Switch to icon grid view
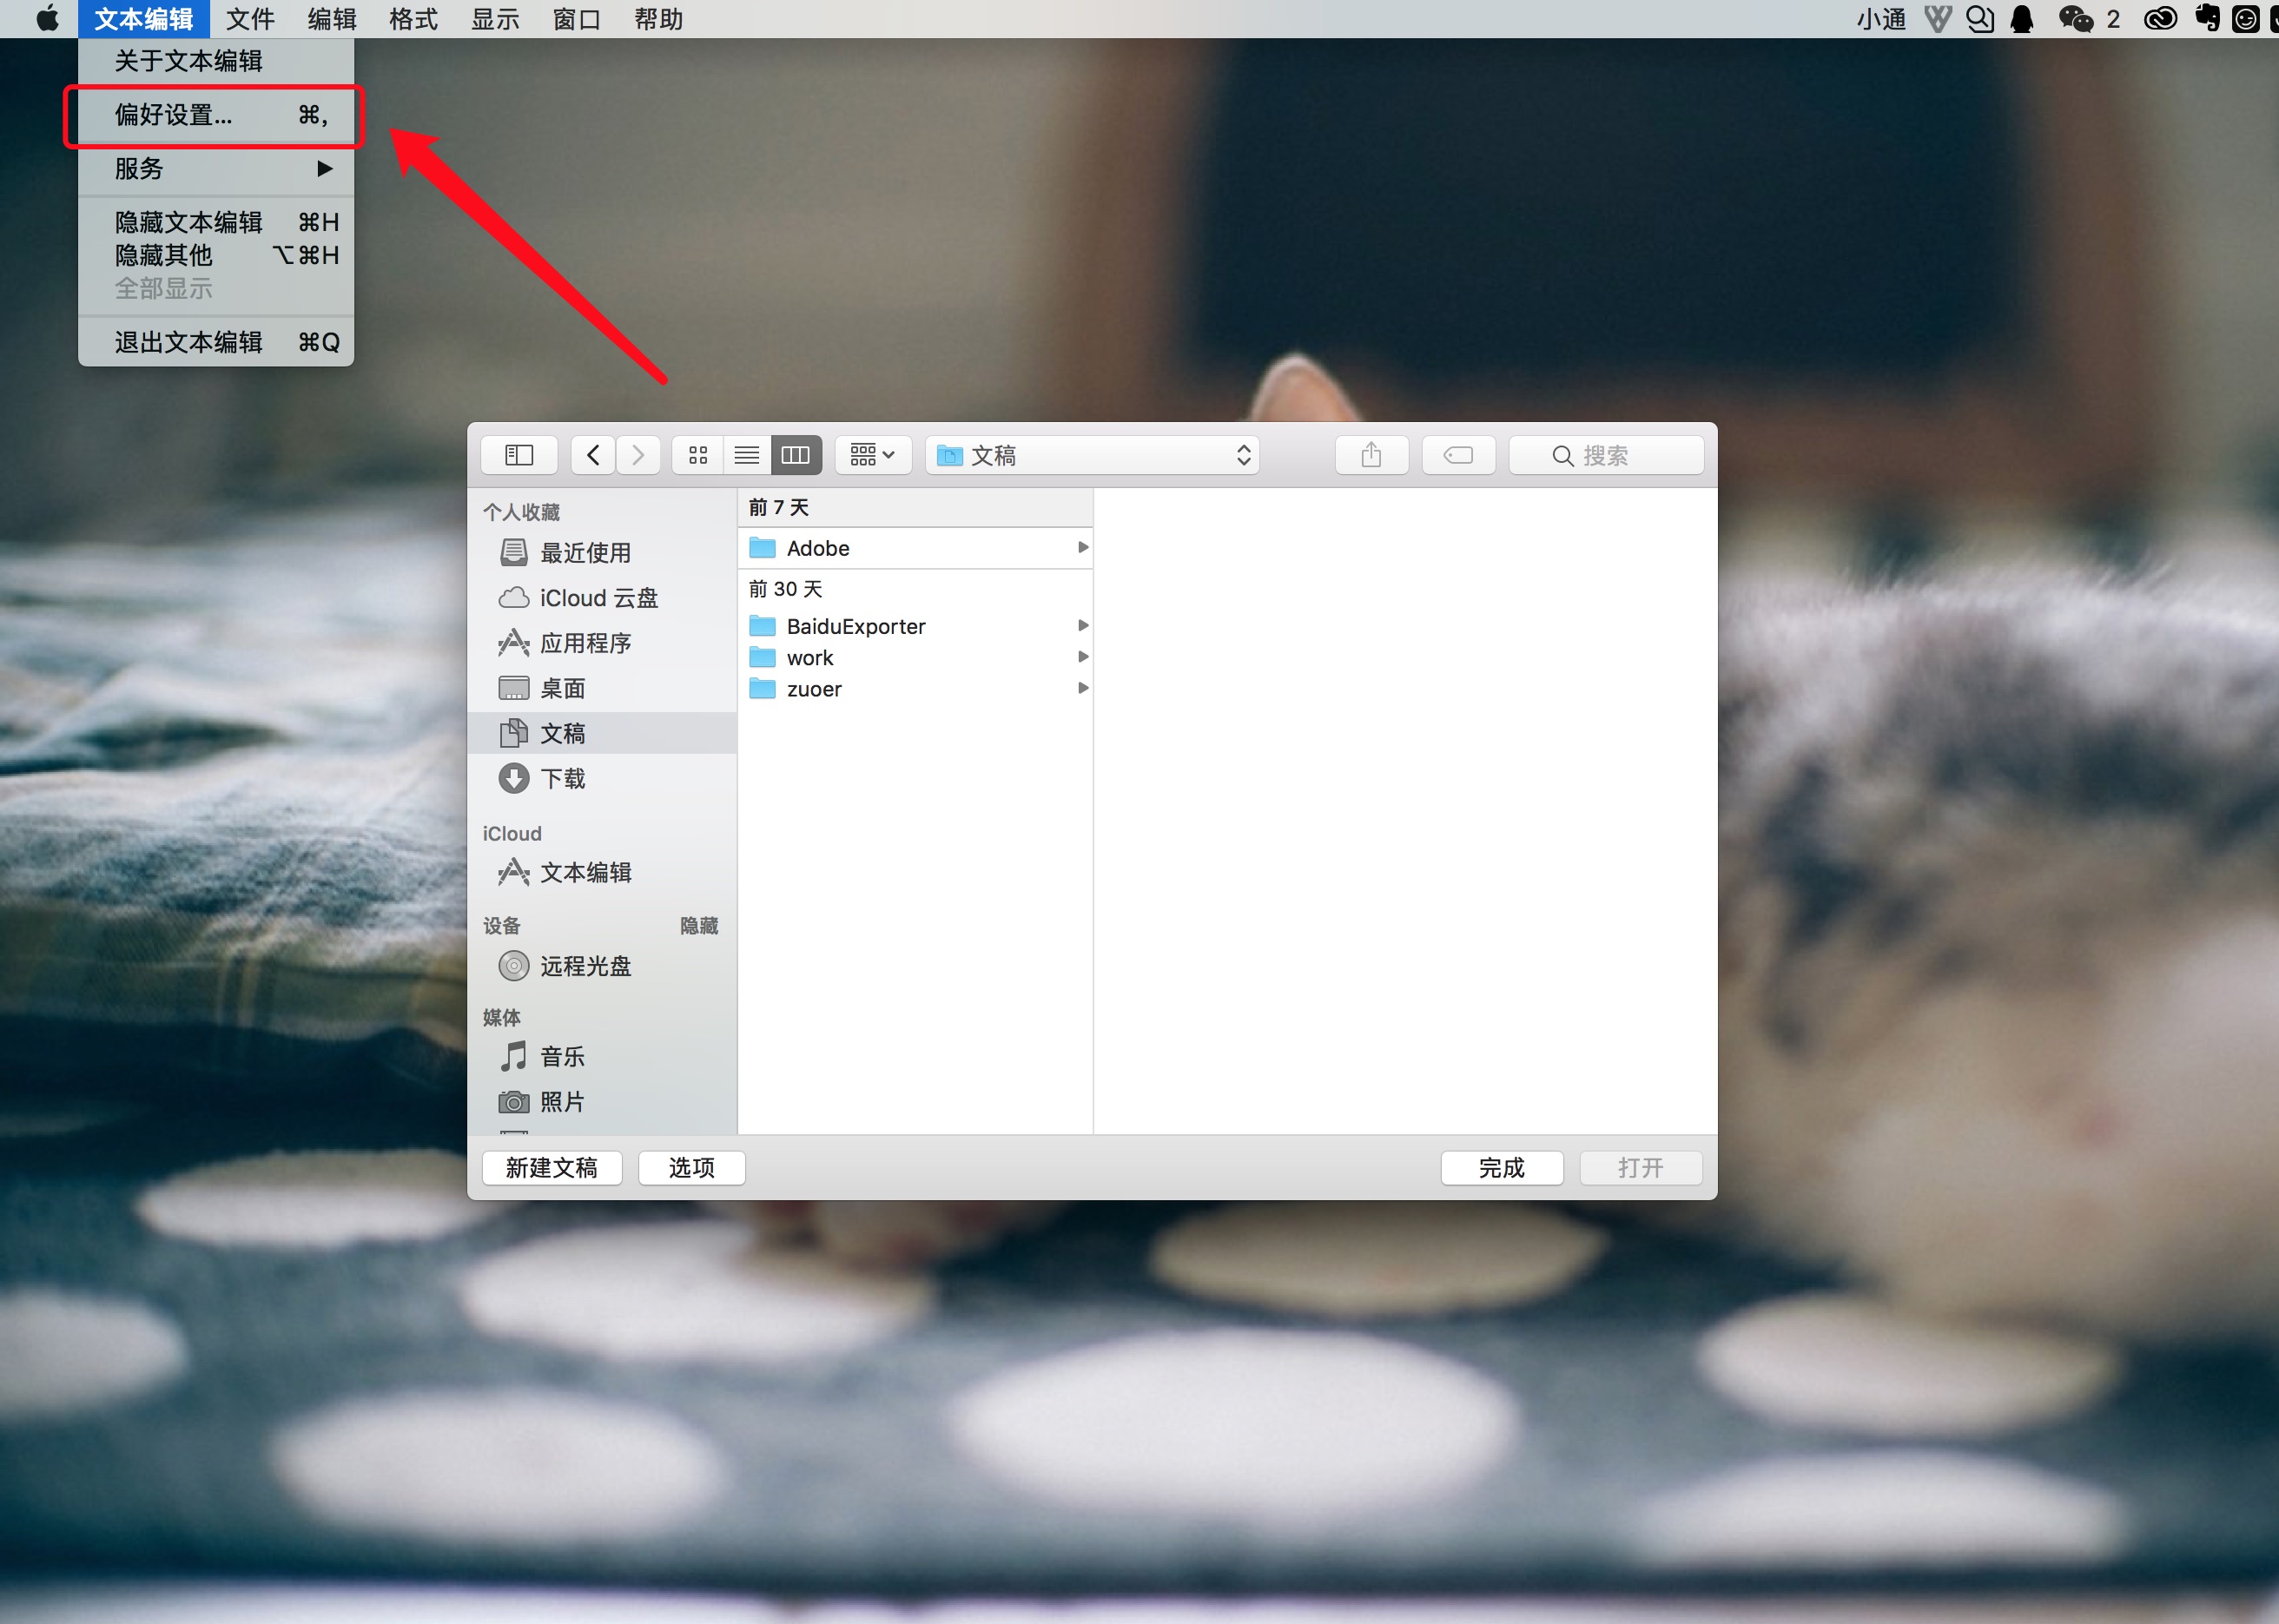 coord(698,455)
